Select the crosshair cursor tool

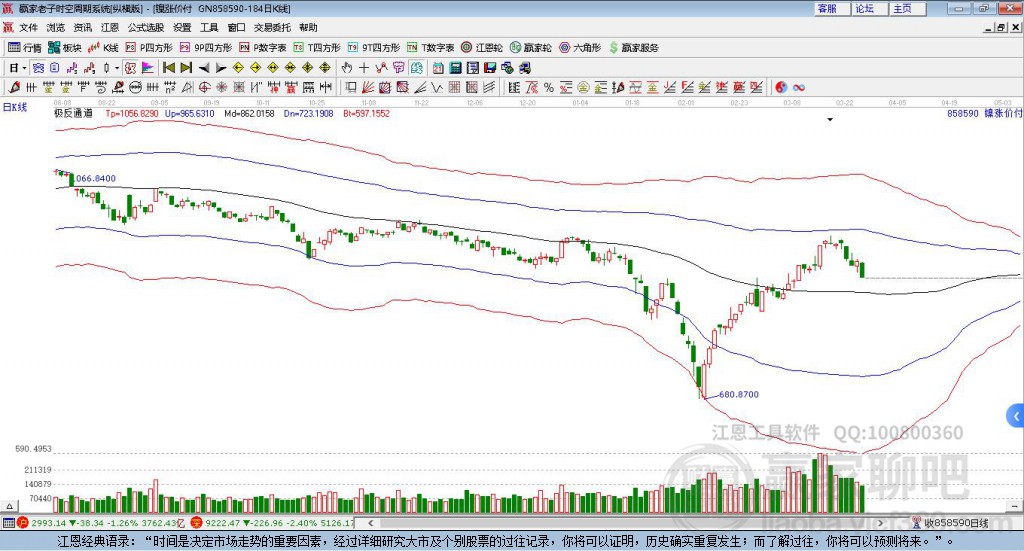click(364, 68)
